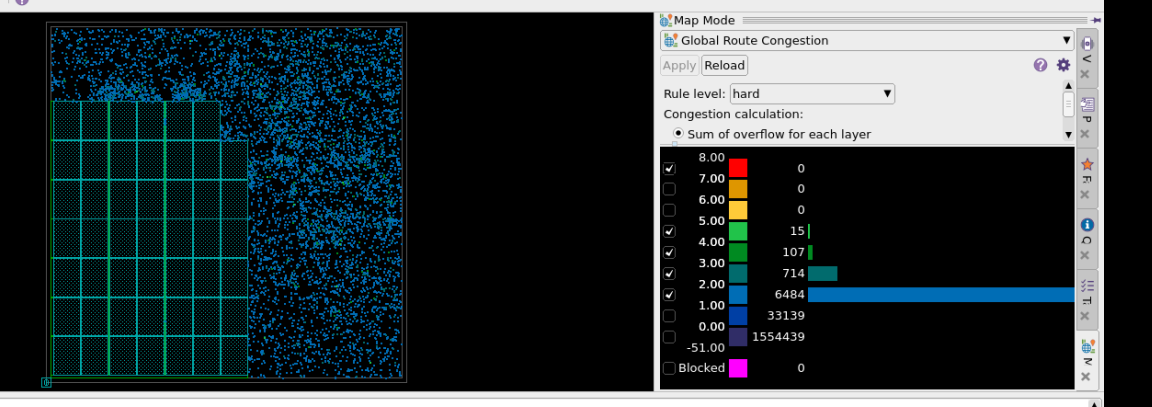Open the Map Mode help icon
The width and height of the screenshot is (1152, 407).
[x=1040, y=65]
